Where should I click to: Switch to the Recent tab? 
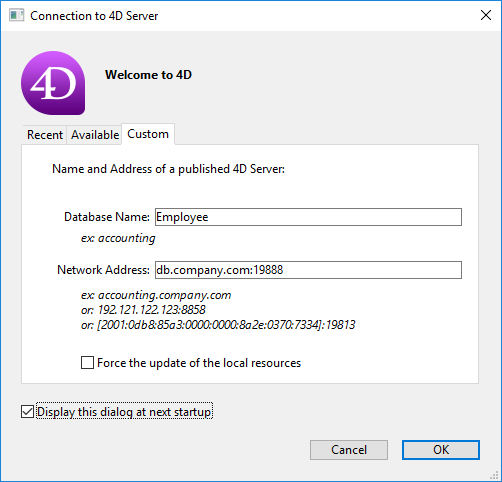coord(45,135)
